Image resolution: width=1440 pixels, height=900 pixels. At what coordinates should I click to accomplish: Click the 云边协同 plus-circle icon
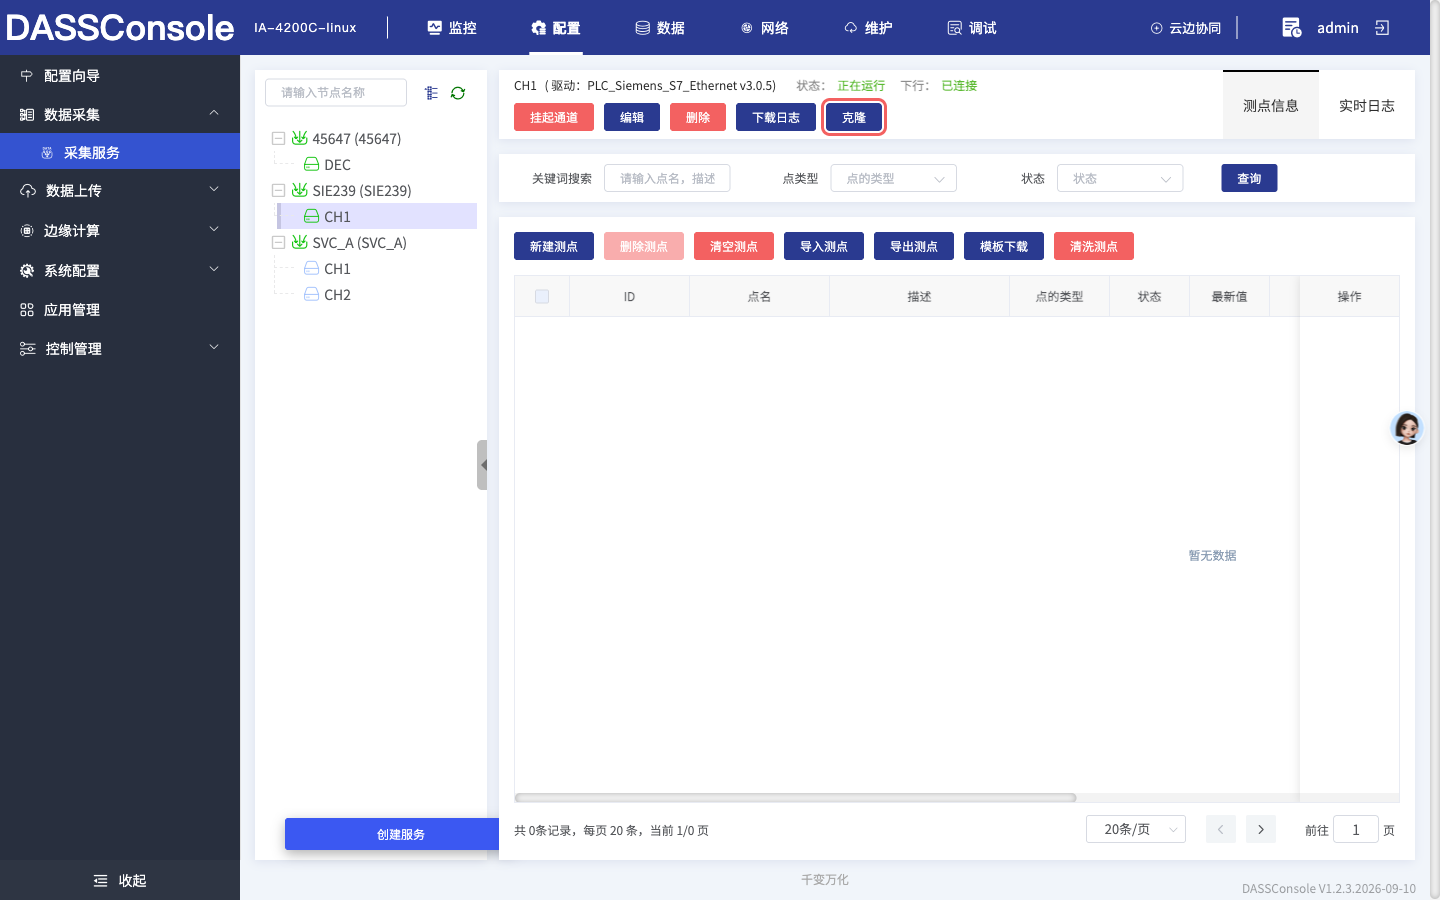[1156, 28]
